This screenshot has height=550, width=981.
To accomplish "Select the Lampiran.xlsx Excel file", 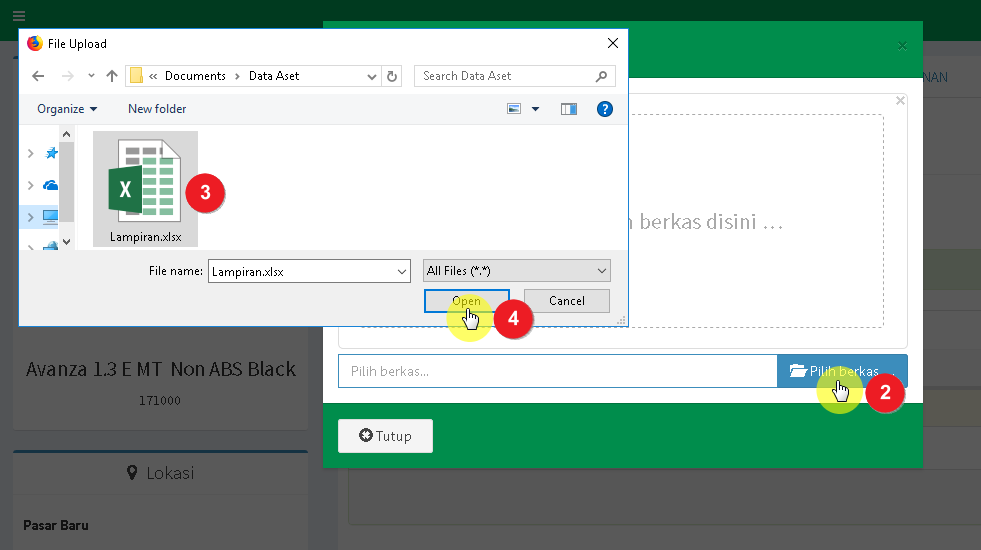I will [145, 188].
